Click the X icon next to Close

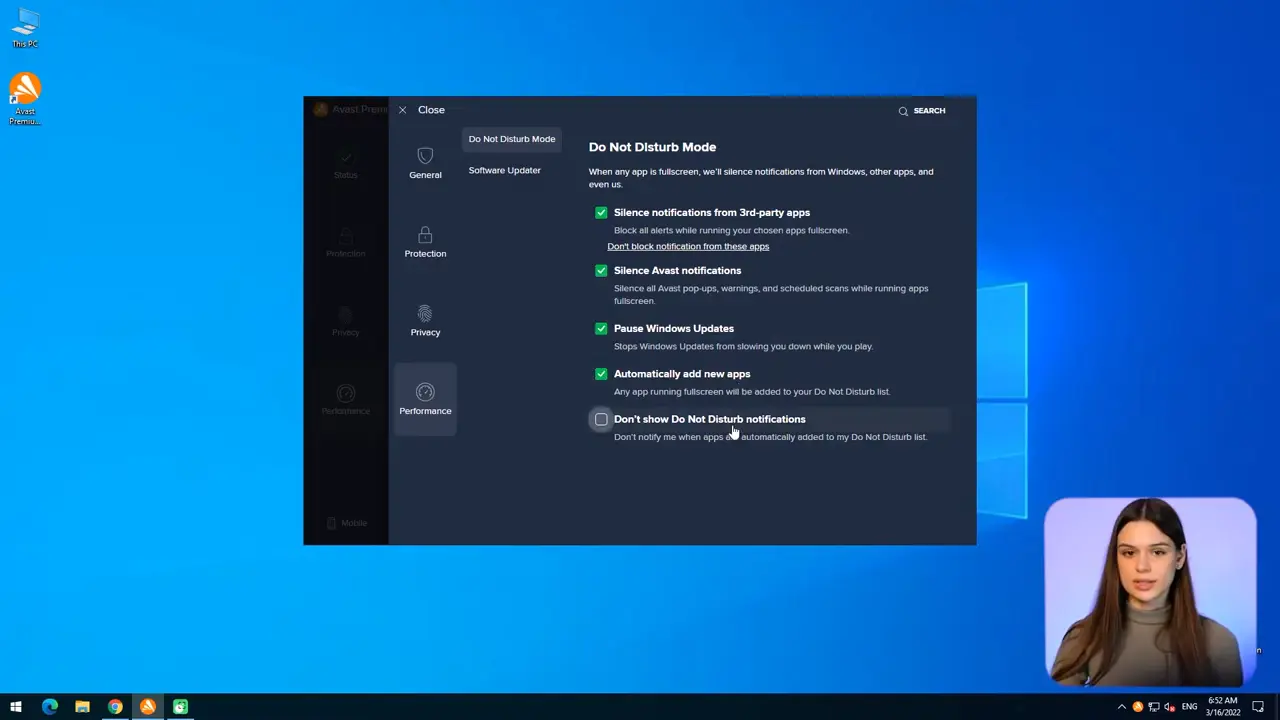pos(402,110)
